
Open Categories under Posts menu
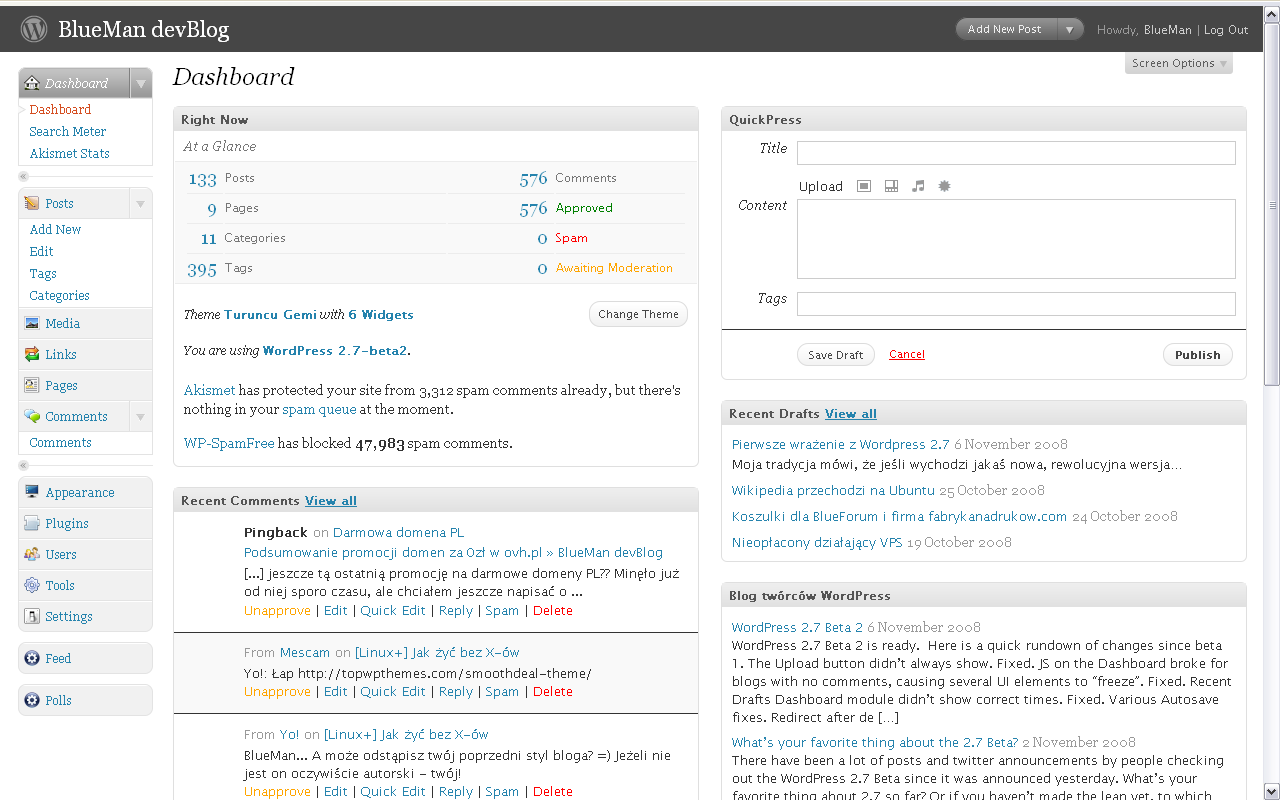tap(59, 295)
